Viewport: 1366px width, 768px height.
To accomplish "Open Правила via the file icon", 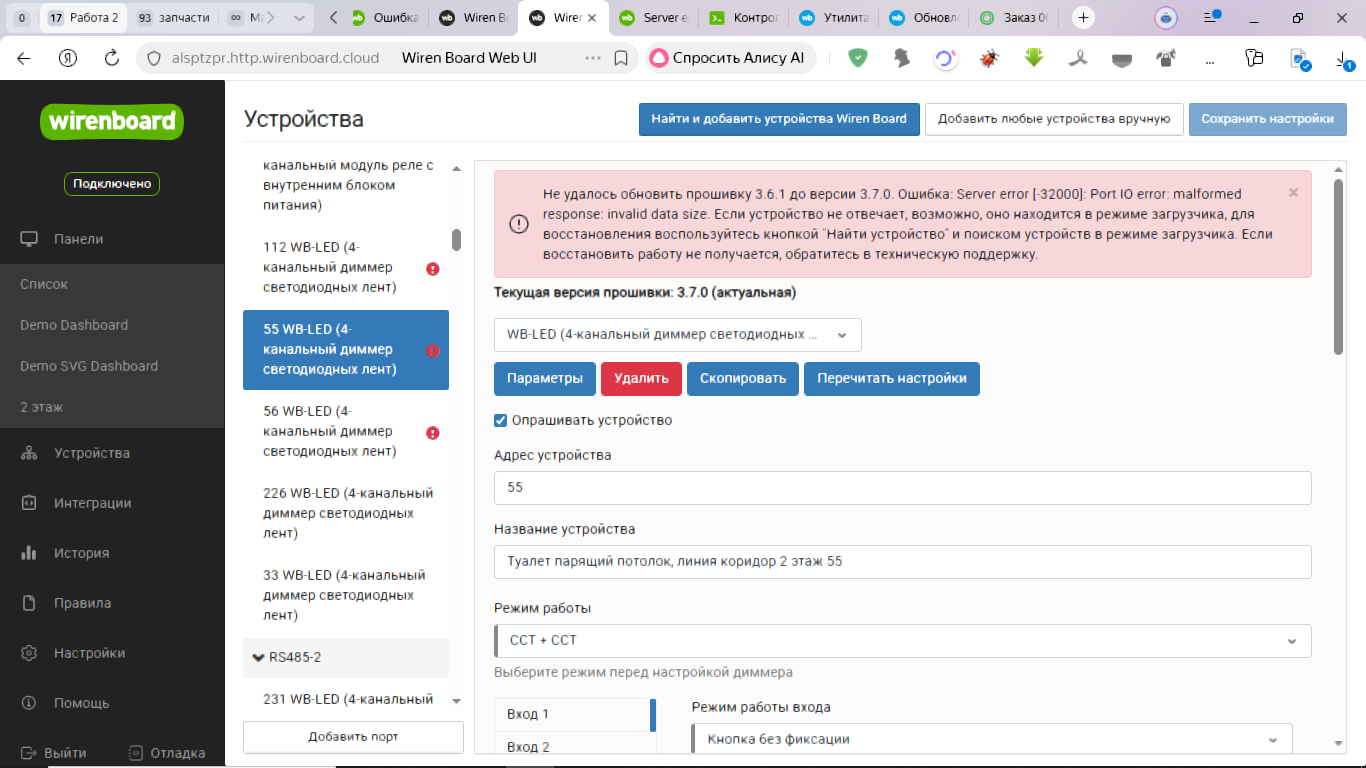I will pos(29,603).
